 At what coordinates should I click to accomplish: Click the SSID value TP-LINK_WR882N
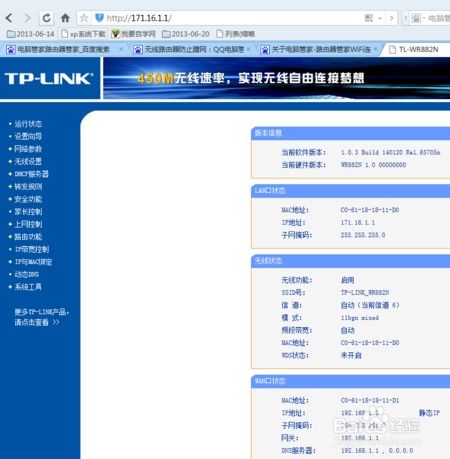click(x=365, y=293)
